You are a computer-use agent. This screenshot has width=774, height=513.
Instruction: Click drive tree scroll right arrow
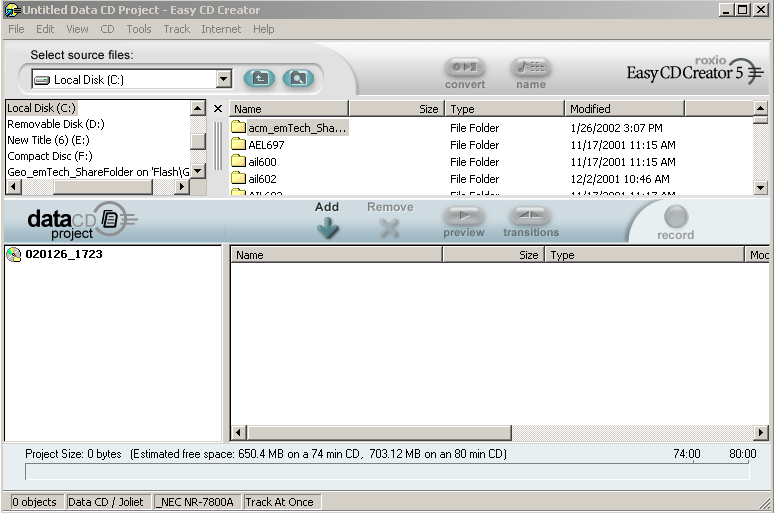tap(182, 187)
